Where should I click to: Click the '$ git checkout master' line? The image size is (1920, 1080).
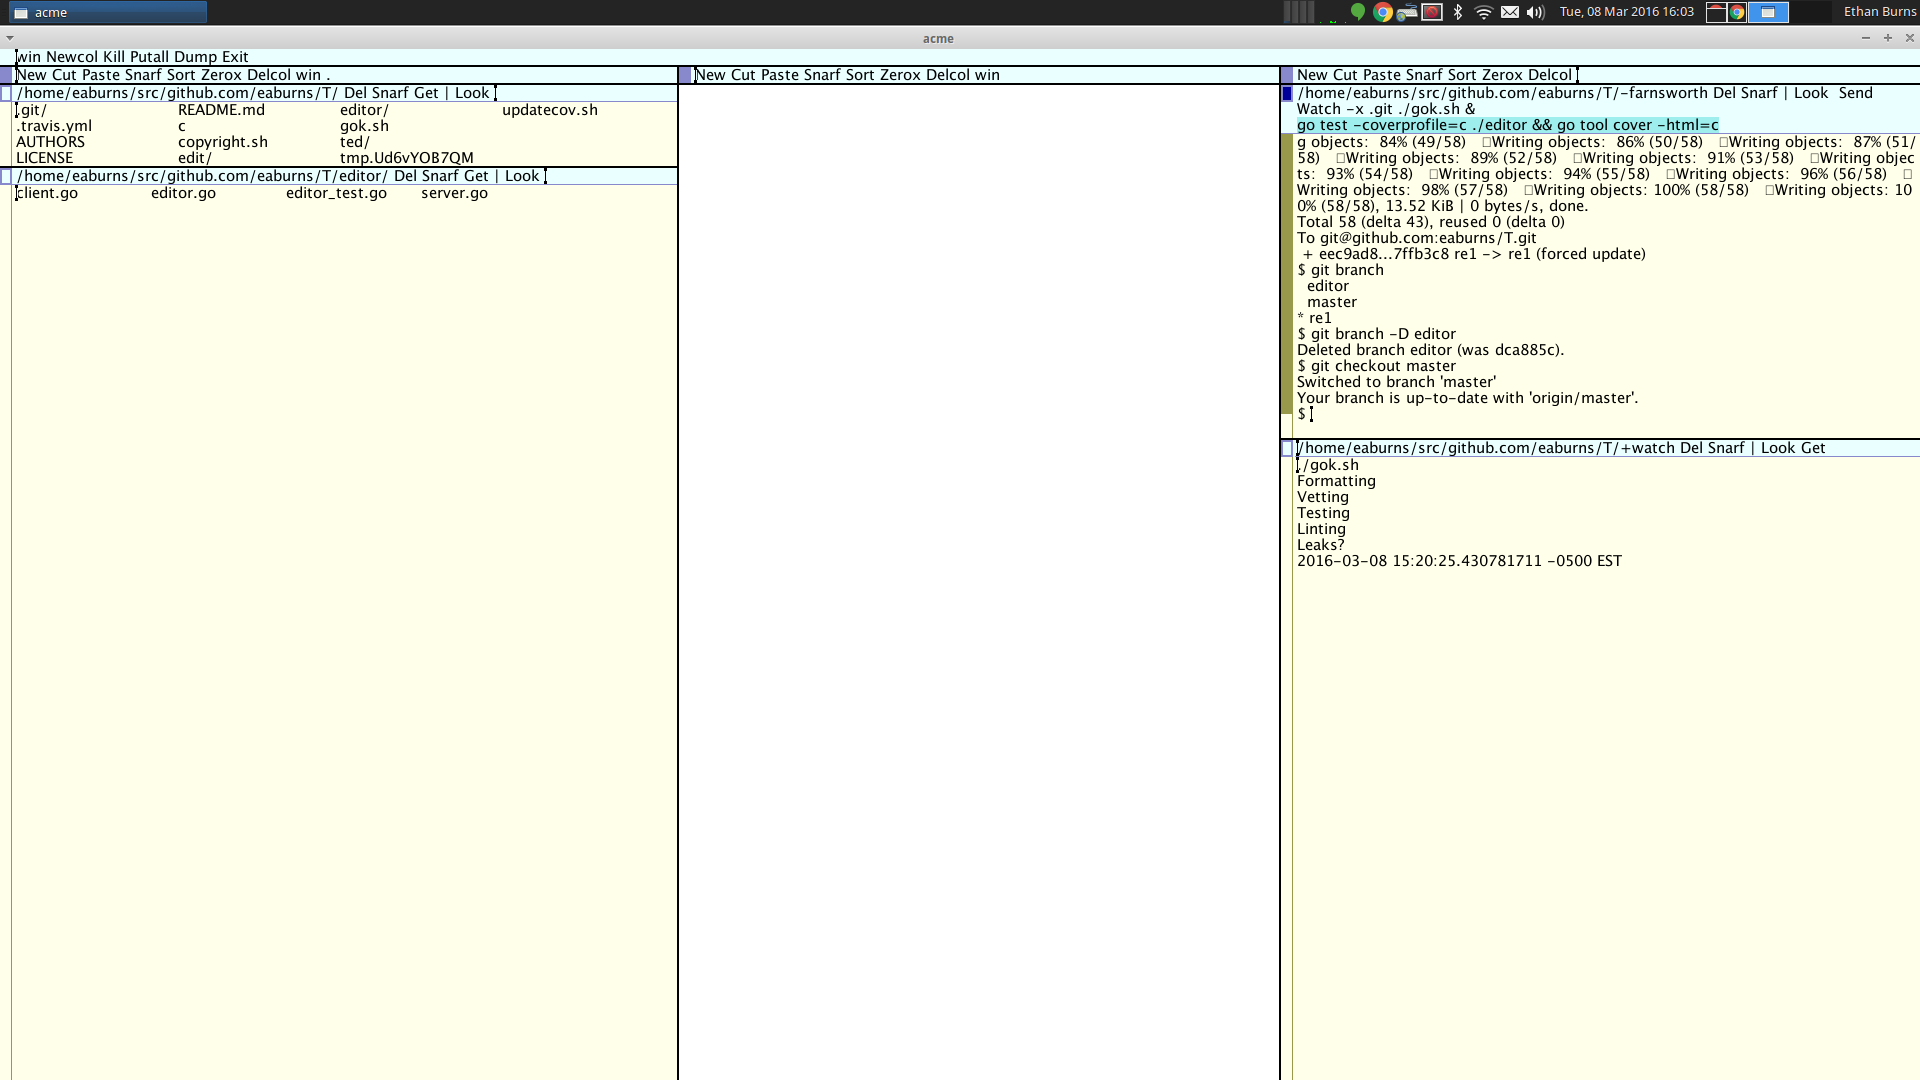pos(1376,366)
